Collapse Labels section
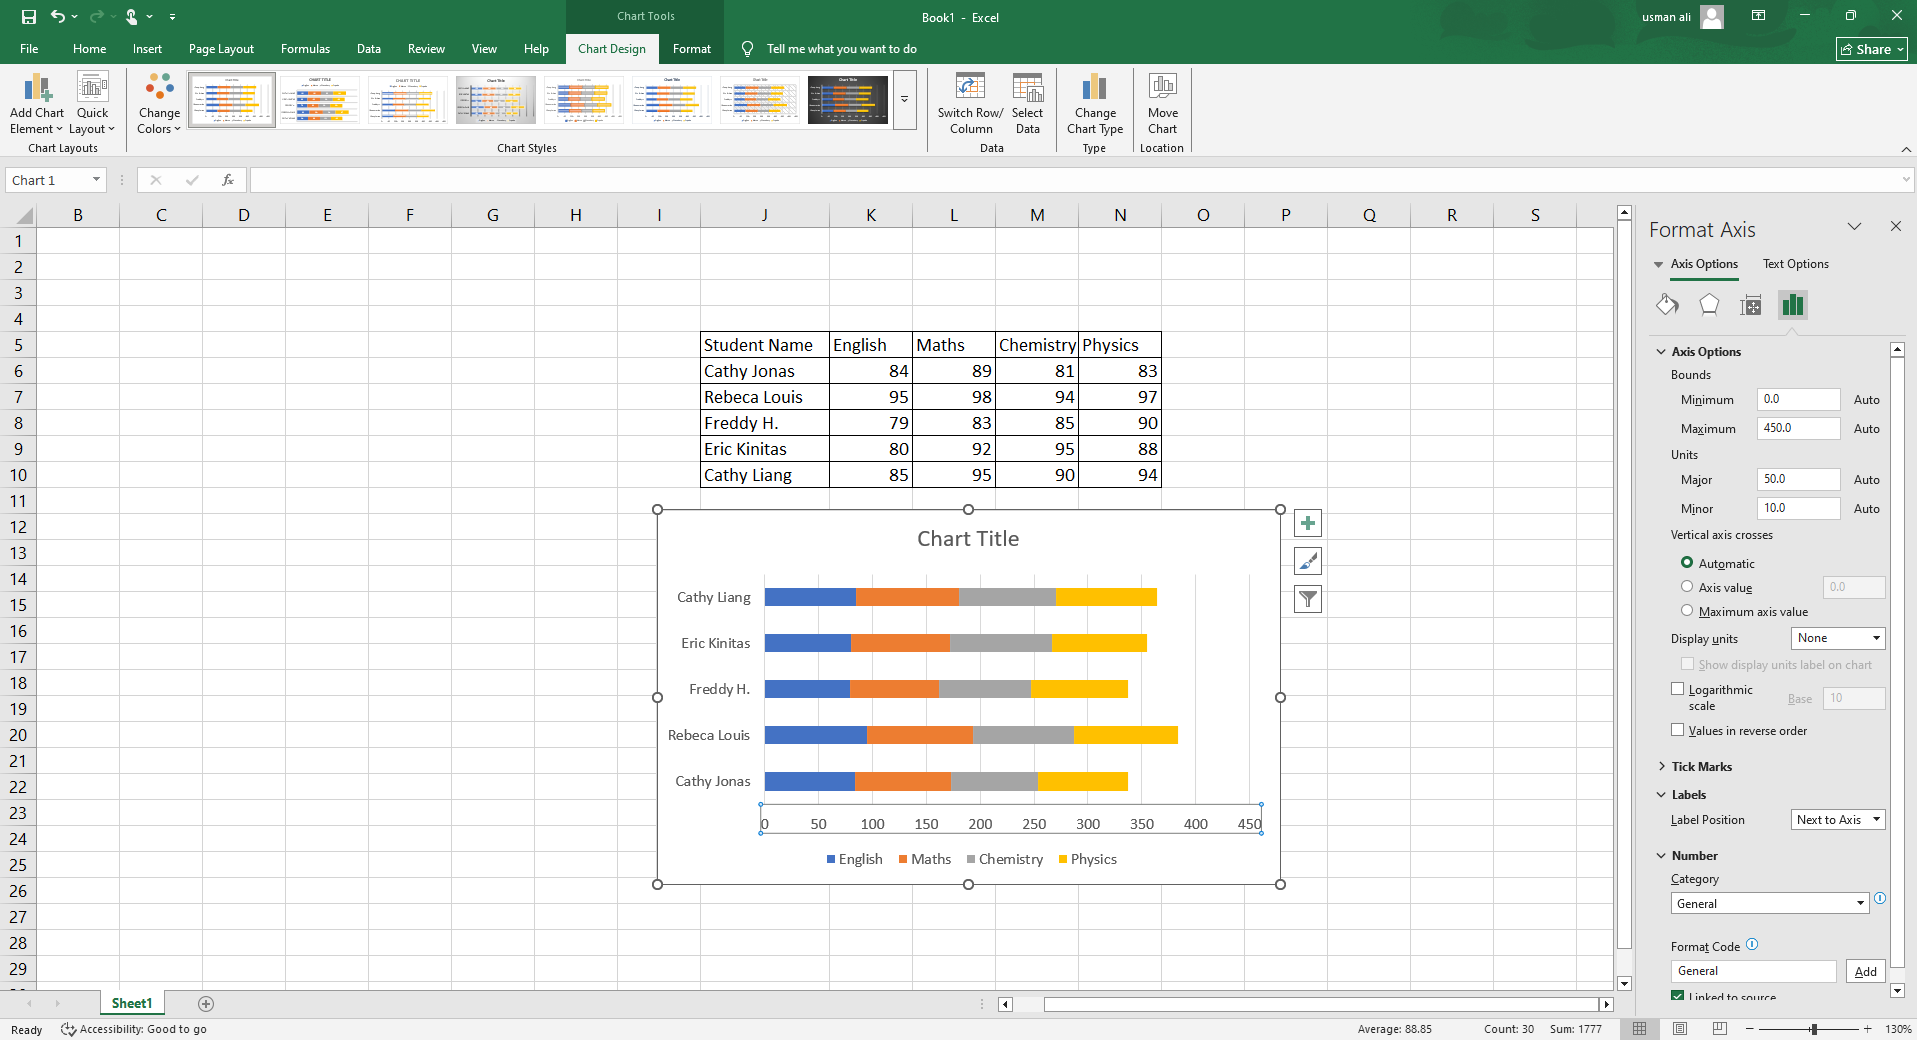The width and height of the screenshot is (1917, 1040). click(1688, 795)
